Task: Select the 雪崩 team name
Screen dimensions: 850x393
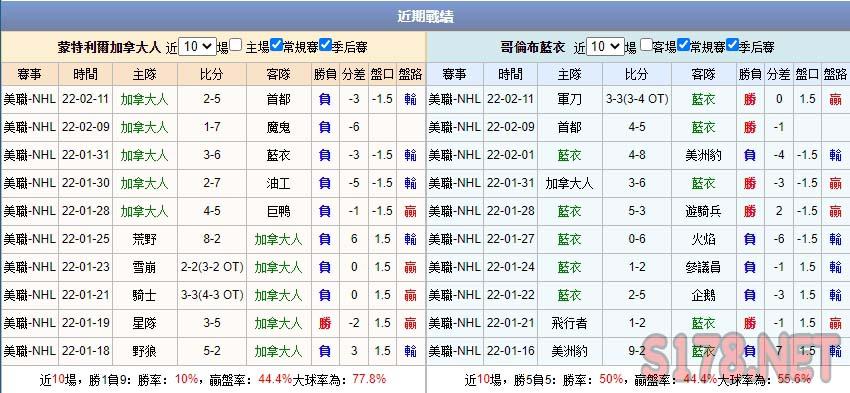Action: (x=144, y=267)
